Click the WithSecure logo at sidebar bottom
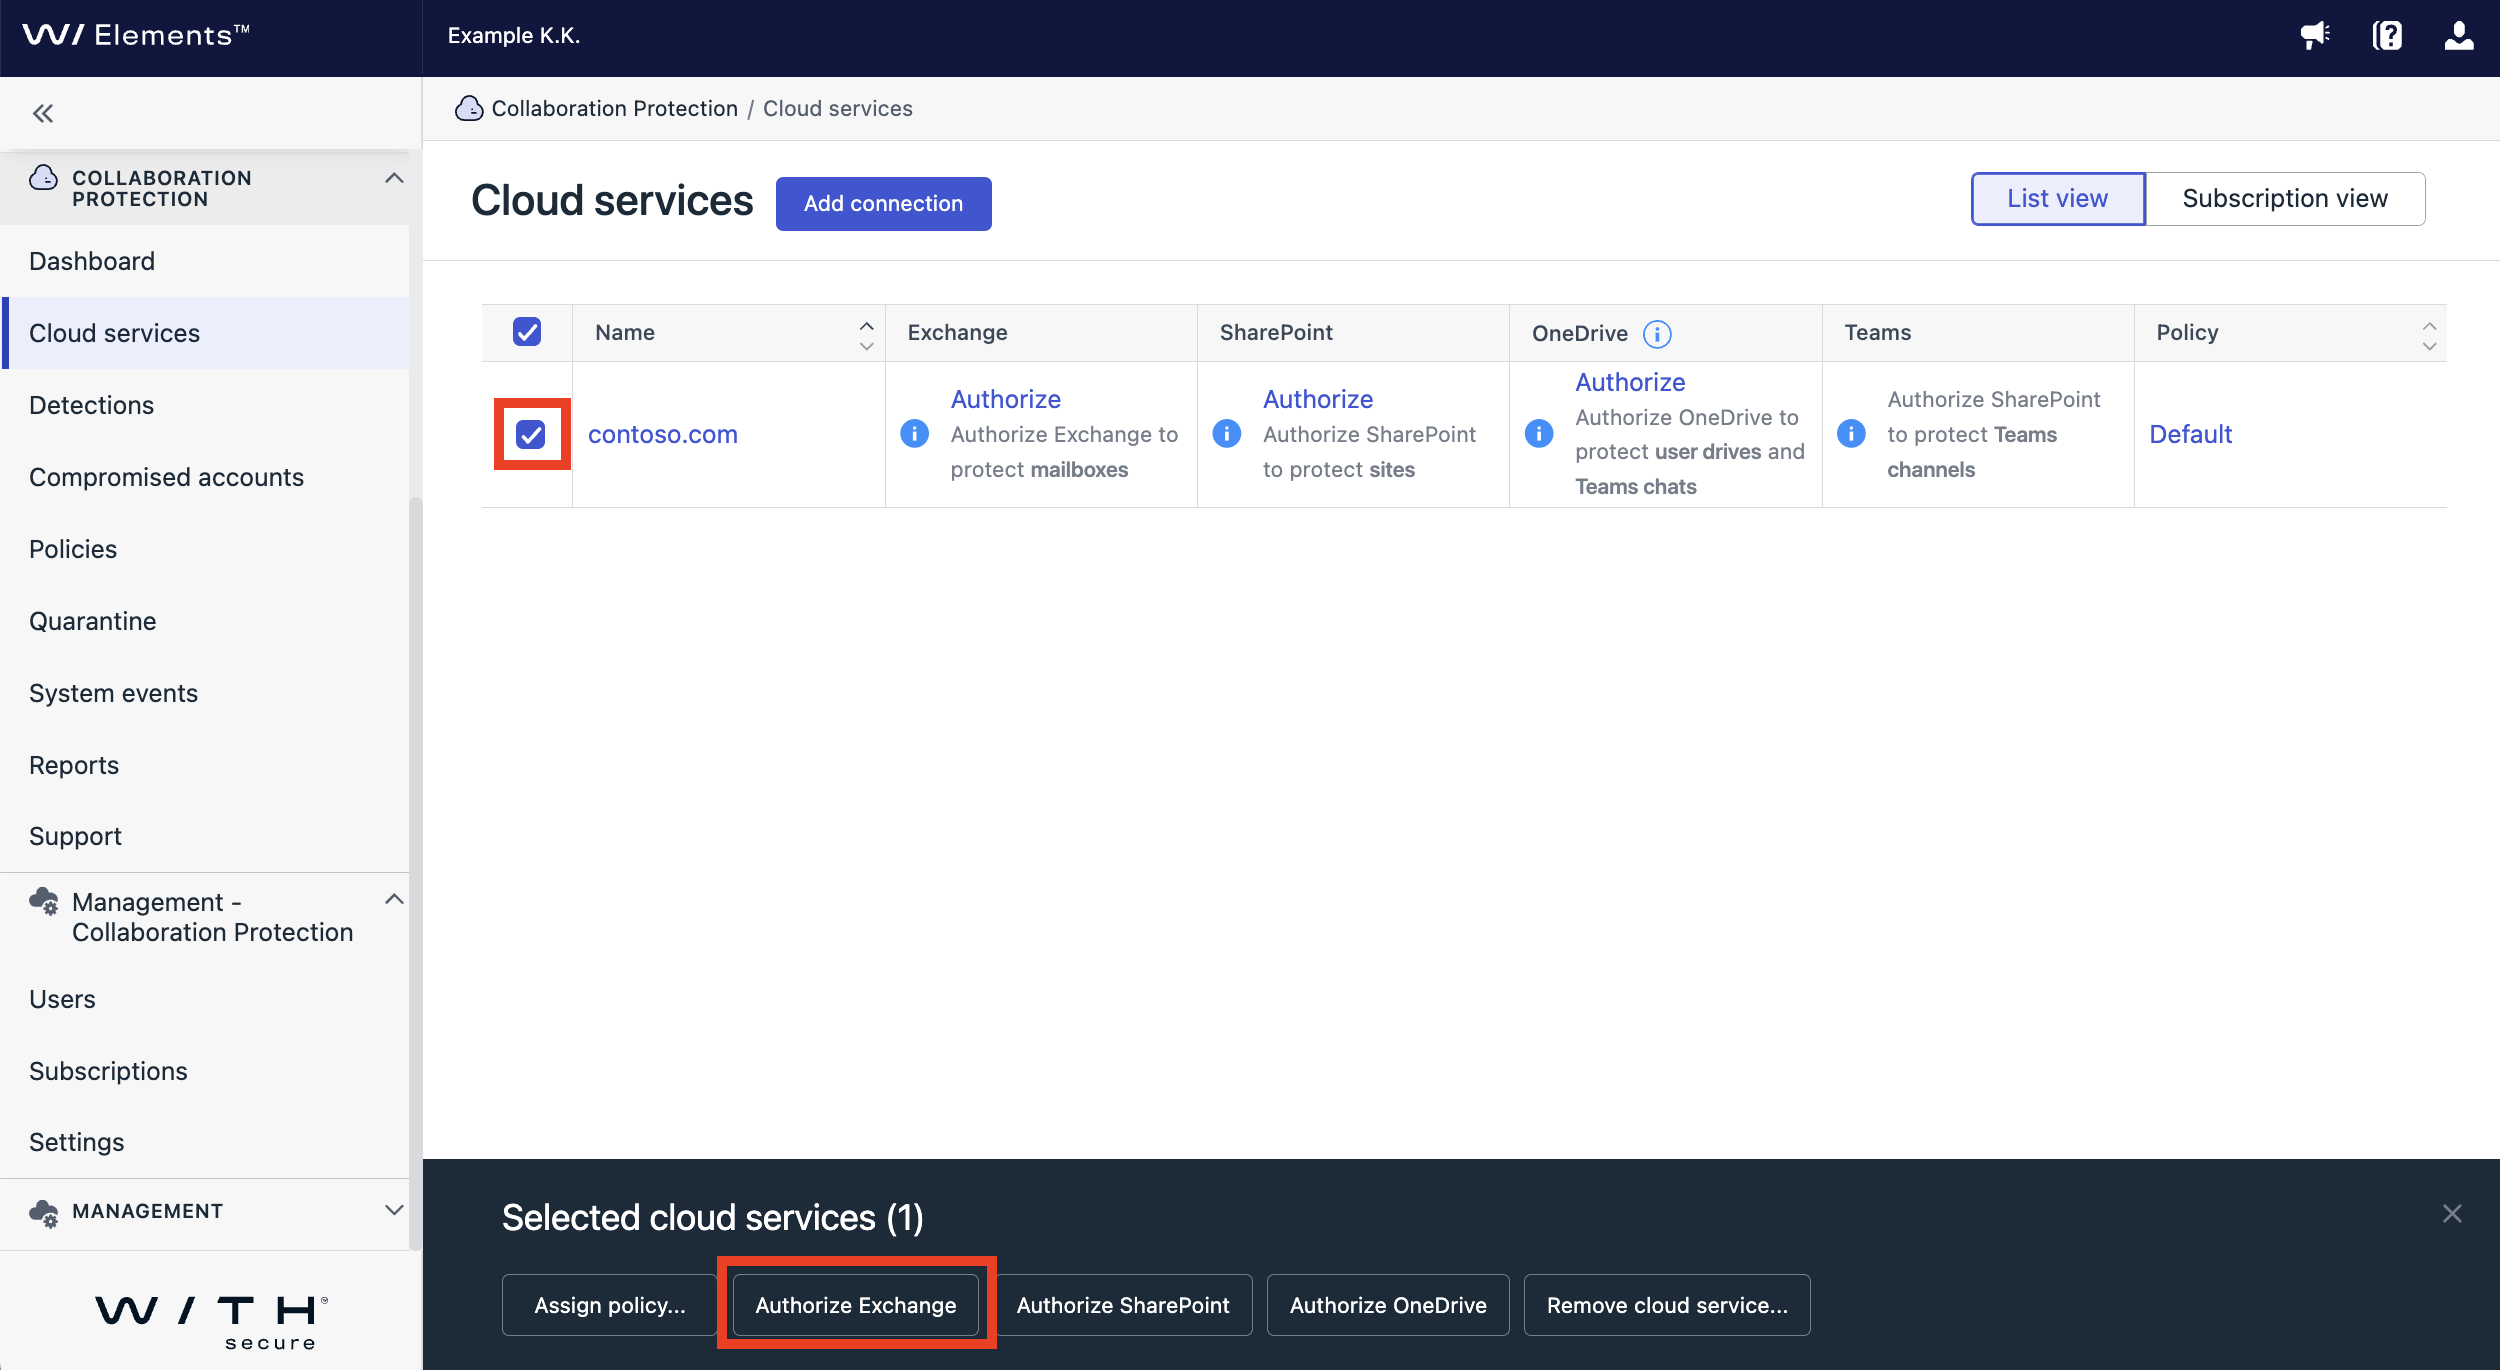Image resolution: width=2500 pixels, height=1370 pixels. tap(212, 1322)
